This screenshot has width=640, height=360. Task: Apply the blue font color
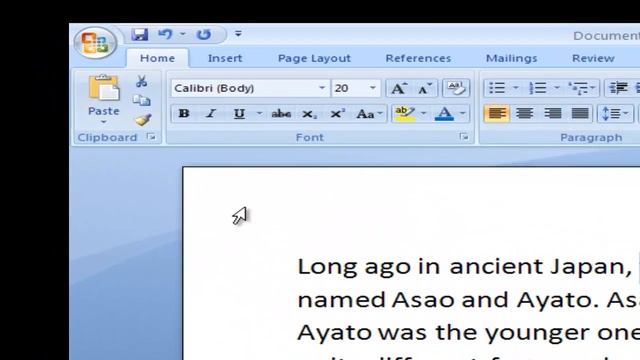click(x=444, y=113)
